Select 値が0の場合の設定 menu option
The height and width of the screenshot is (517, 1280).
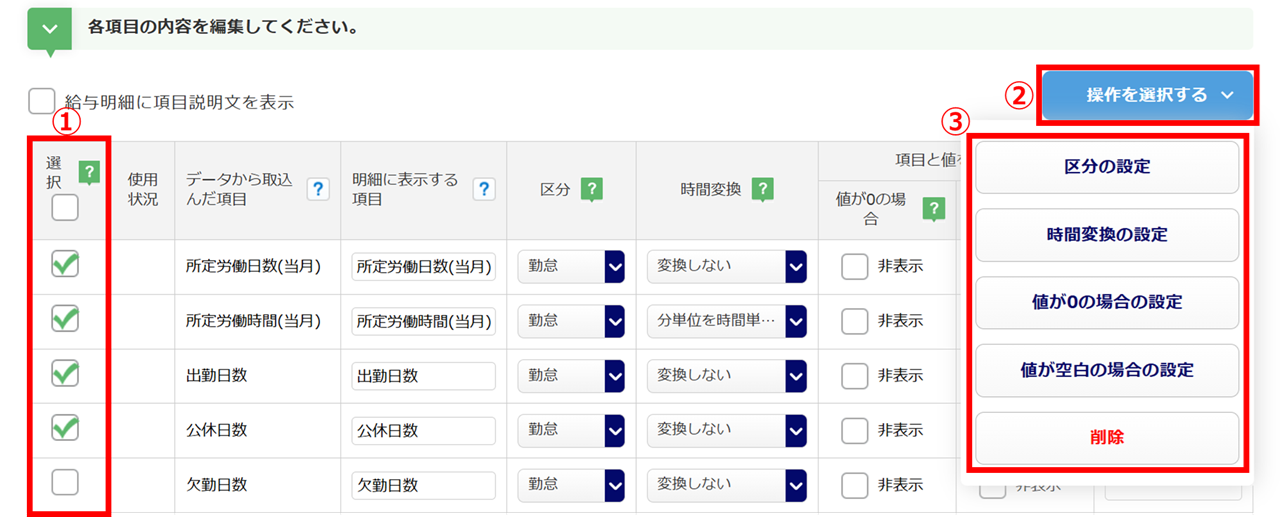(x=1107, y=302)
